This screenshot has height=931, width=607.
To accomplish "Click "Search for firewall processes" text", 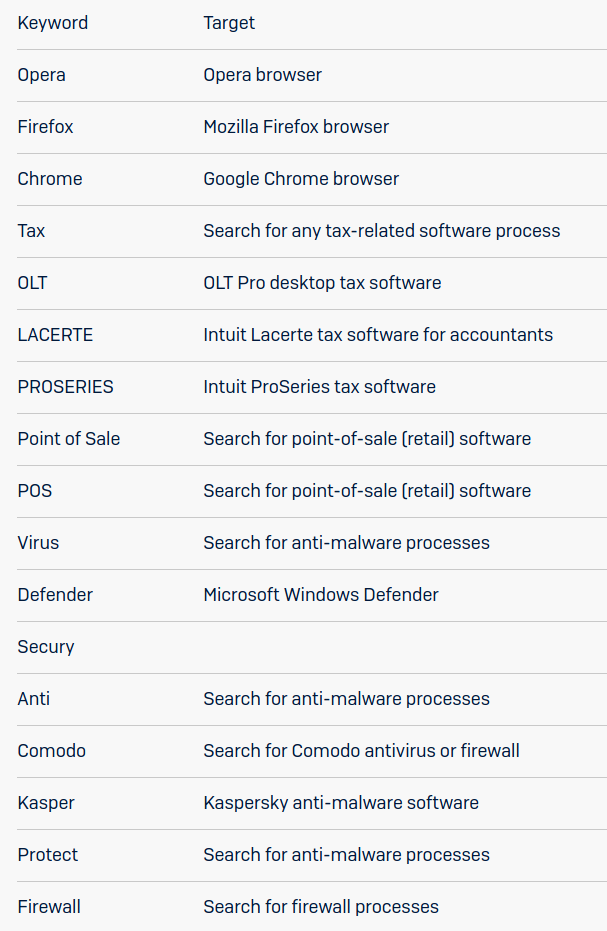I will click(x=321, y=907).
